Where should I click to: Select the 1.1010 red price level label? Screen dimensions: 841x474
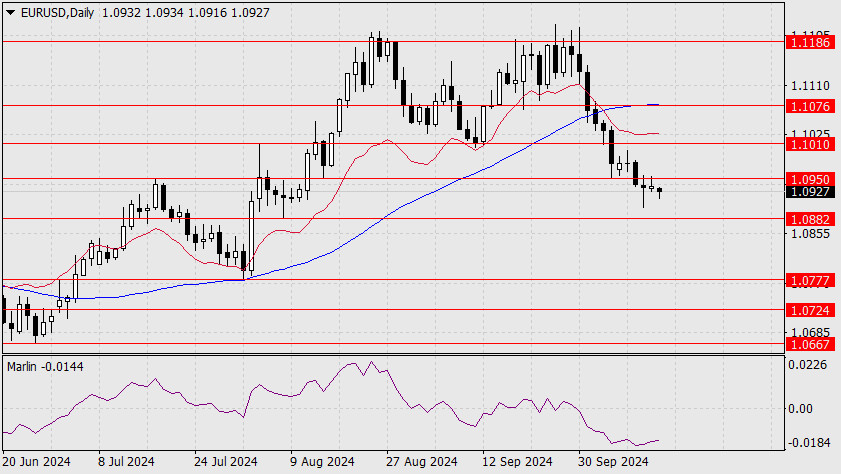click(810, 144)
